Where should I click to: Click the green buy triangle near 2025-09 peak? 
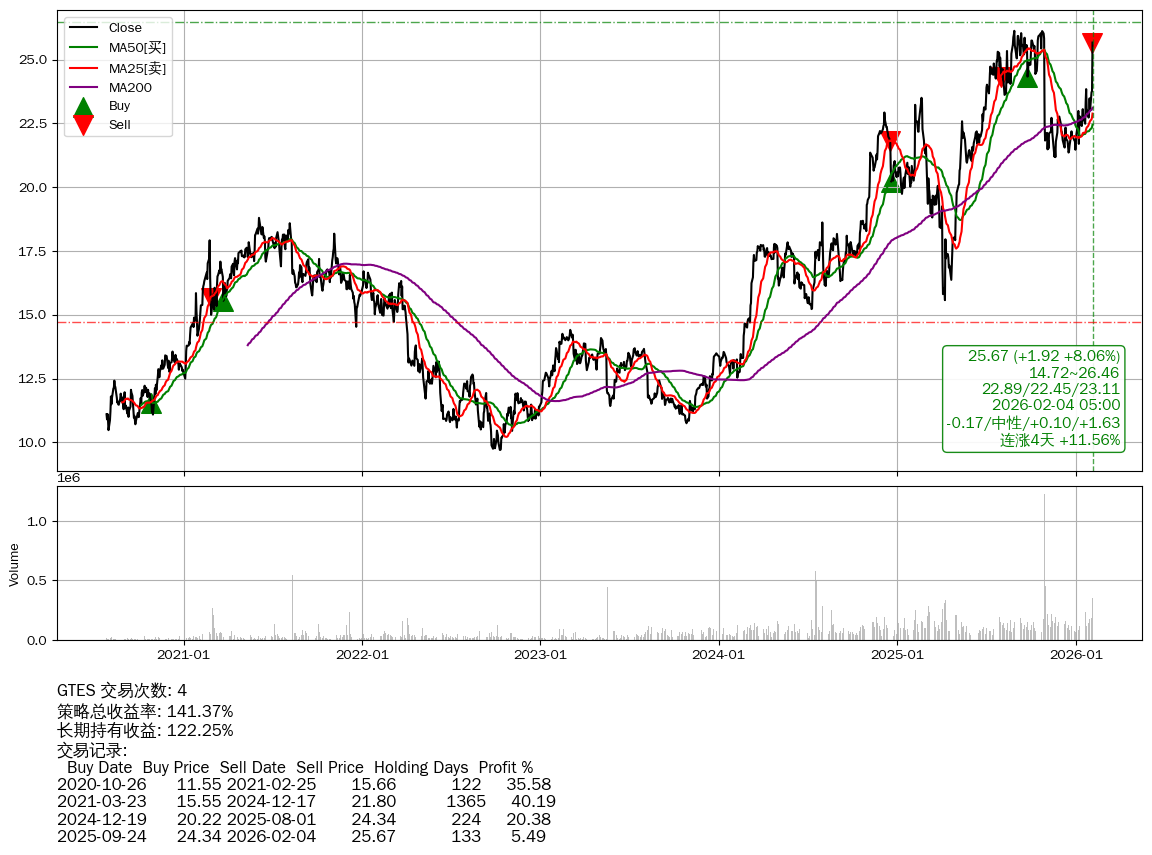click(x=1027, y=77)
